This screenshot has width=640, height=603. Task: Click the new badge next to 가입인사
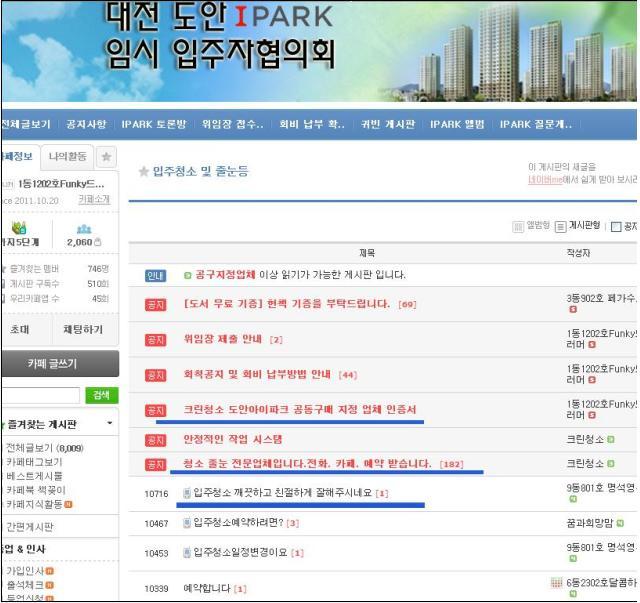click(x=50, y=571)
